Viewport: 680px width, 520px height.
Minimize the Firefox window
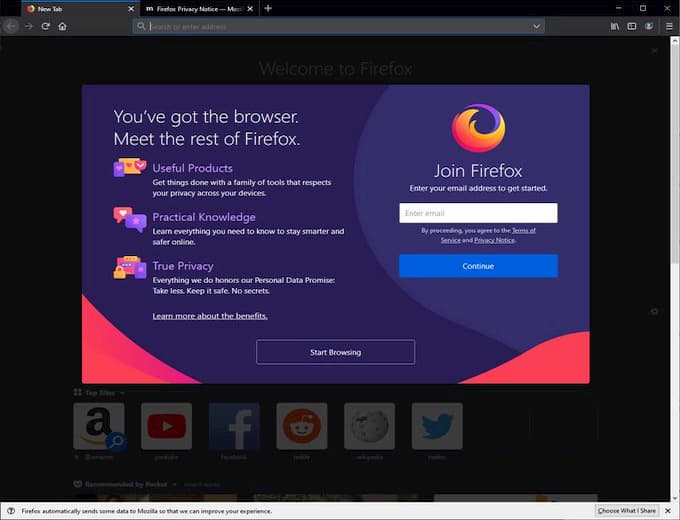618,8
